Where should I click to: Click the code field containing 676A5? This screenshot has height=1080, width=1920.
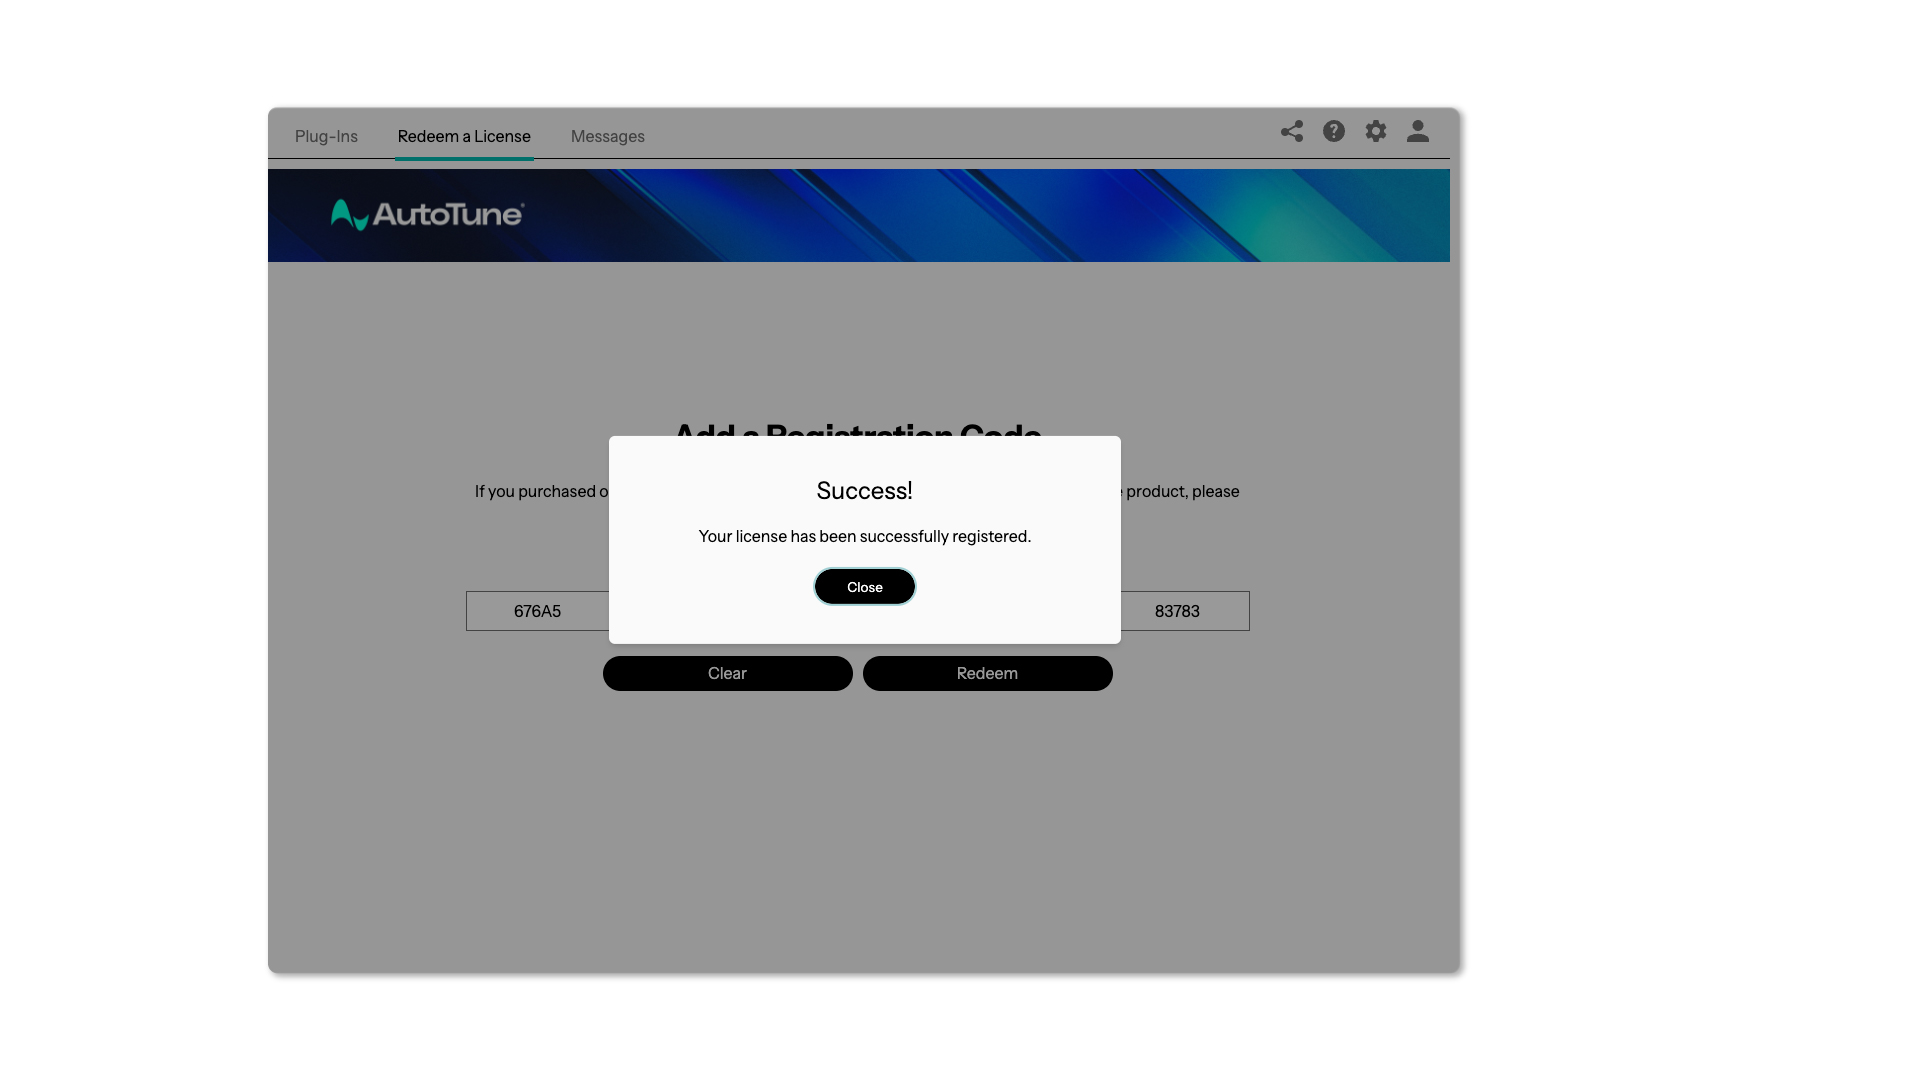pyautogui.click(x=537, y=611)
